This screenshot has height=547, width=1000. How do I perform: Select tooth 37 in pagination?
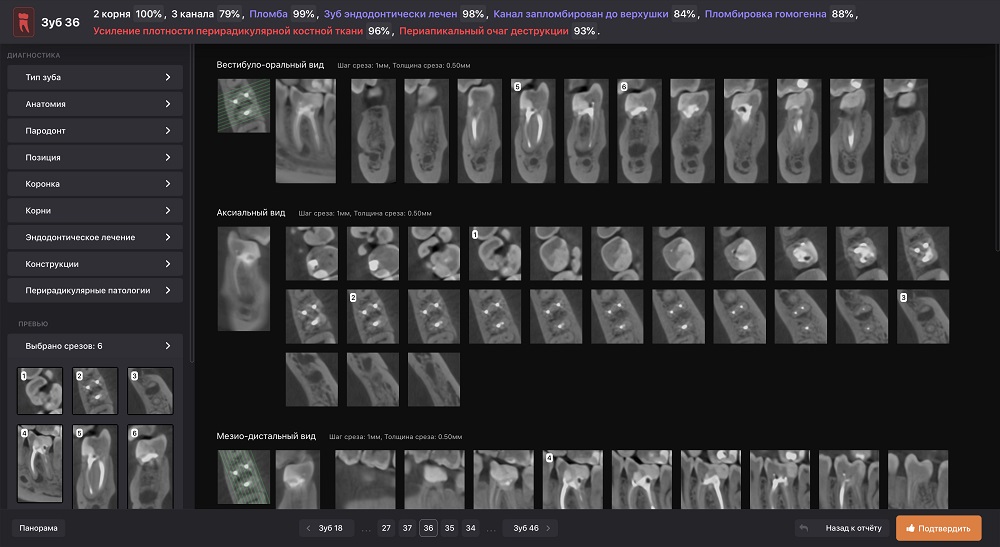[x=407, y=528]
